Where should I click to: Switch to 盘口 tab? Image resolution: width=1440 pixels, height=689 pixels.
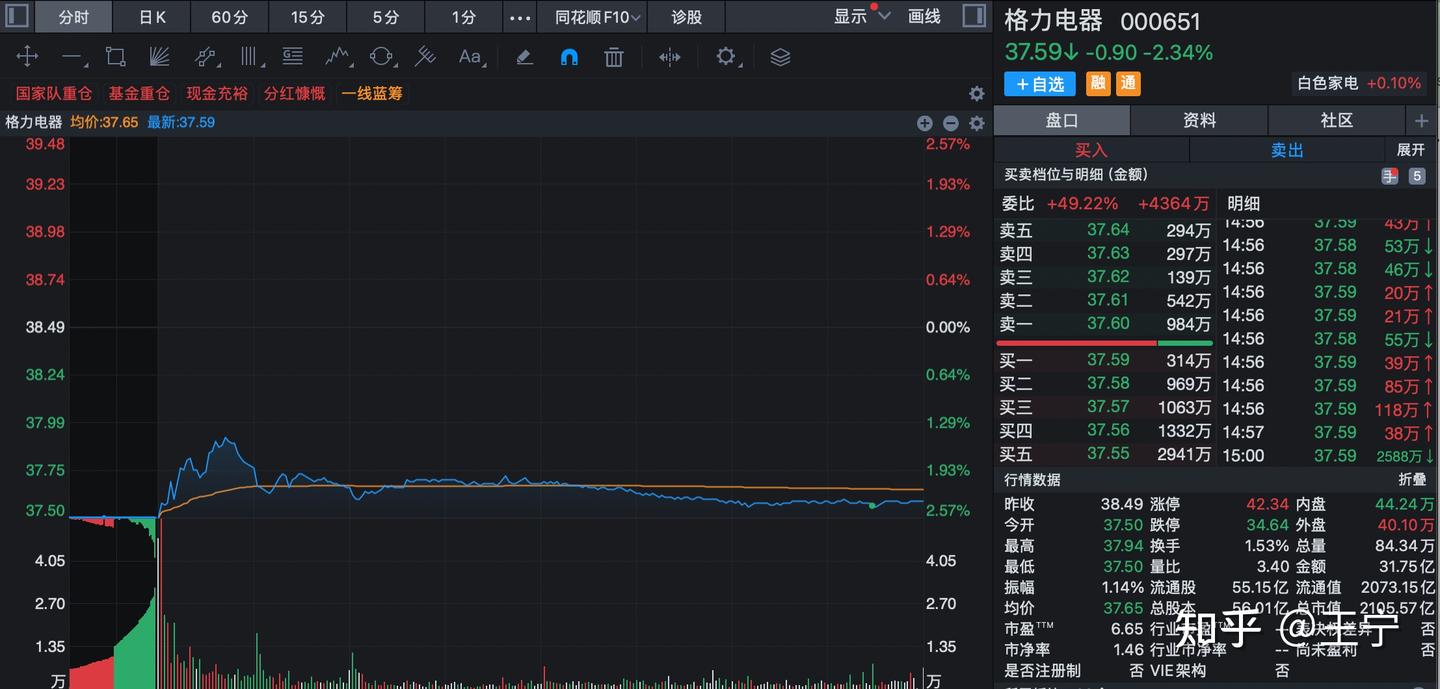(1062, 121)
